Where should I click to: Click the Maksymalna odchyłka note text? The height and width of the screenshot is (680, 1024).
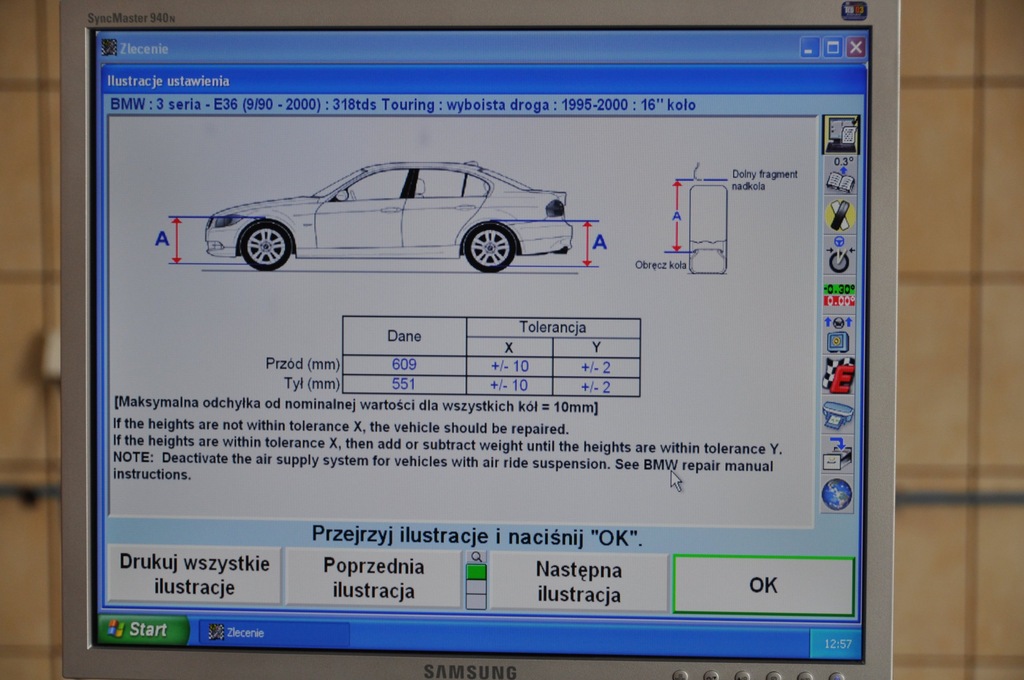click(356, 405)
